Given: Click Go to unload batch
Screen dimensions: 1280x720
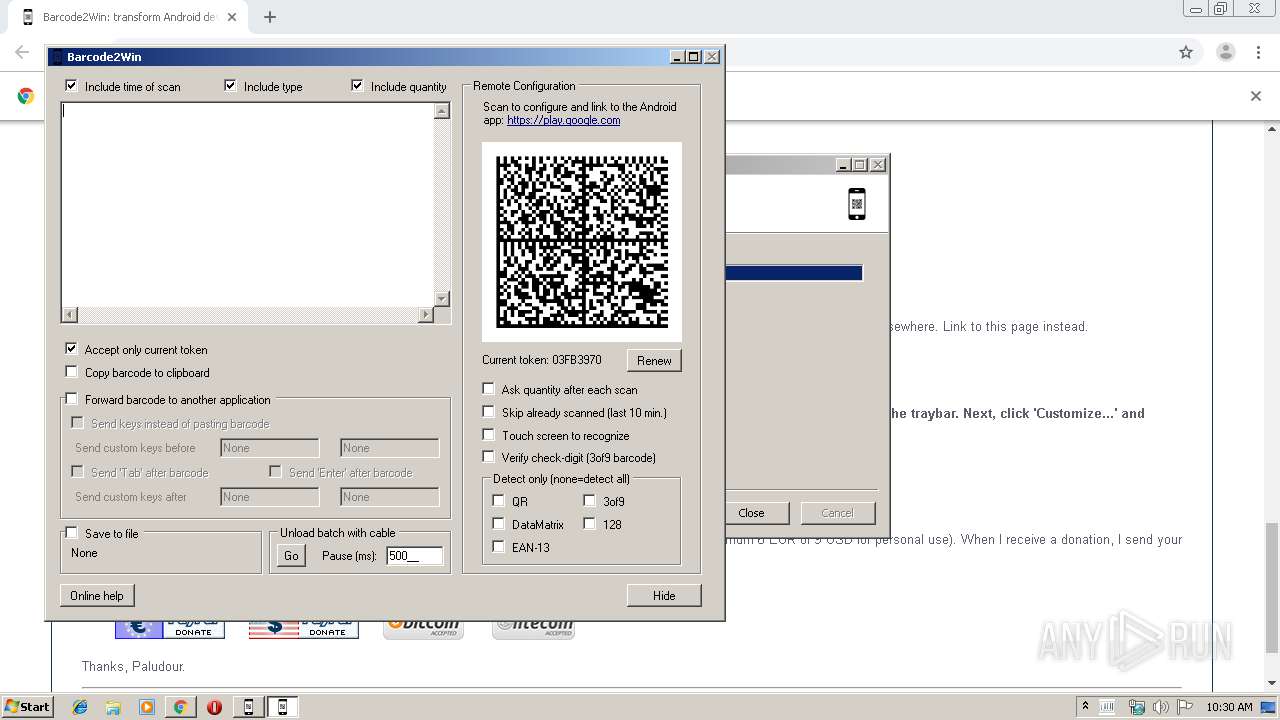Looking at the screenshot, I should click(291, 556).
